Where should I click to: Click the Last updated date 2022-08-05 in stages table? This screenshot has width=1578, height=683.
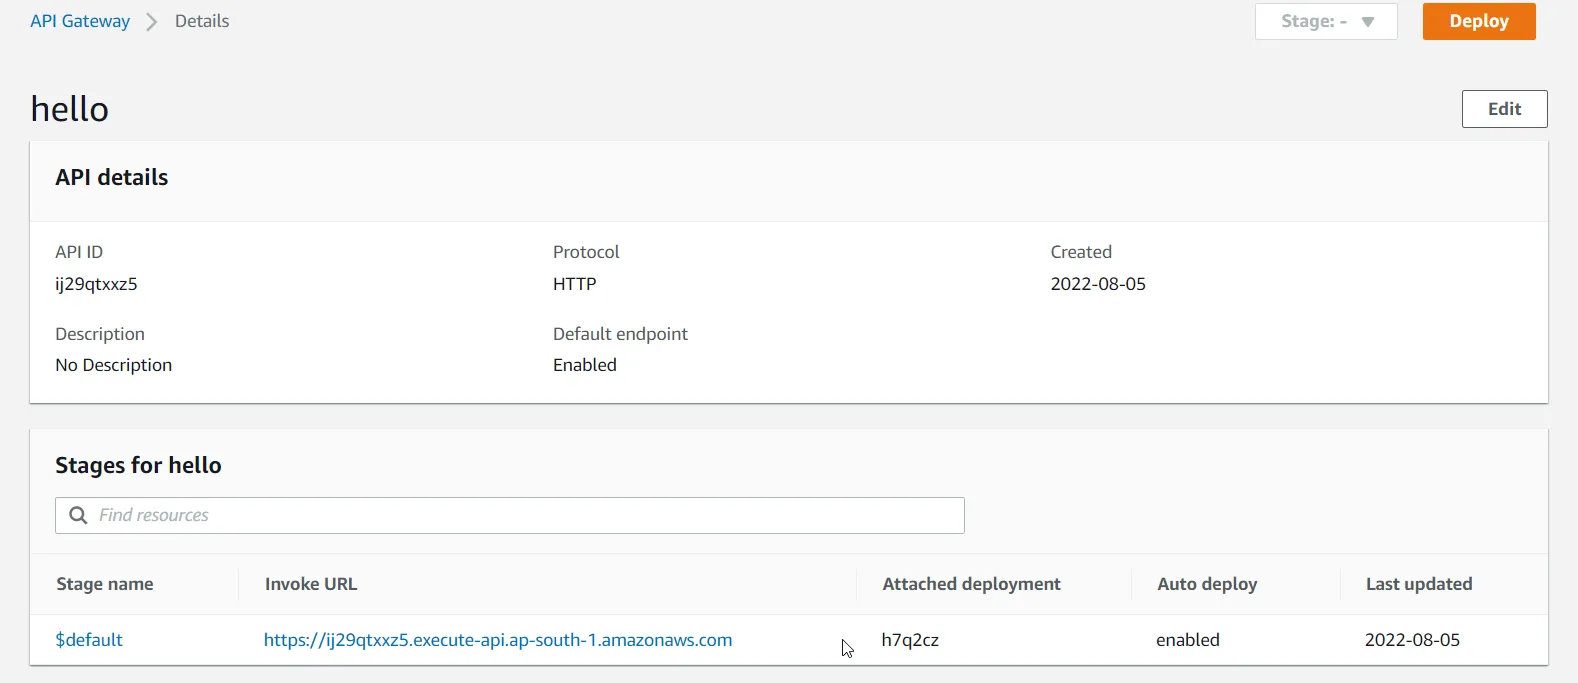click(1412, 640)
